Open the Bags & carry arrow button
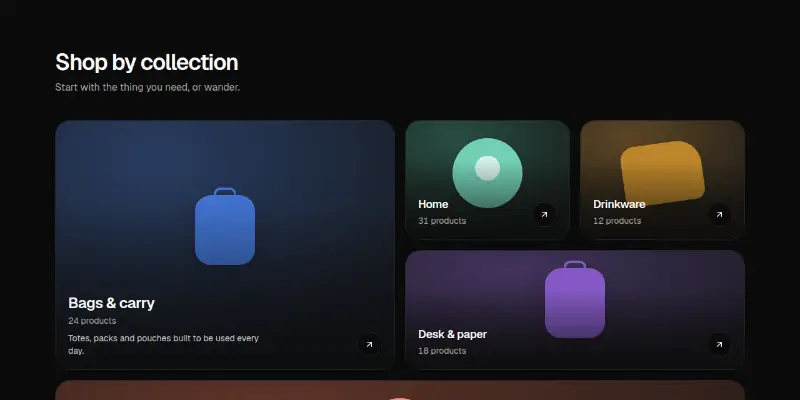Viewport: 800px width, 400px height. click(369, 344)
